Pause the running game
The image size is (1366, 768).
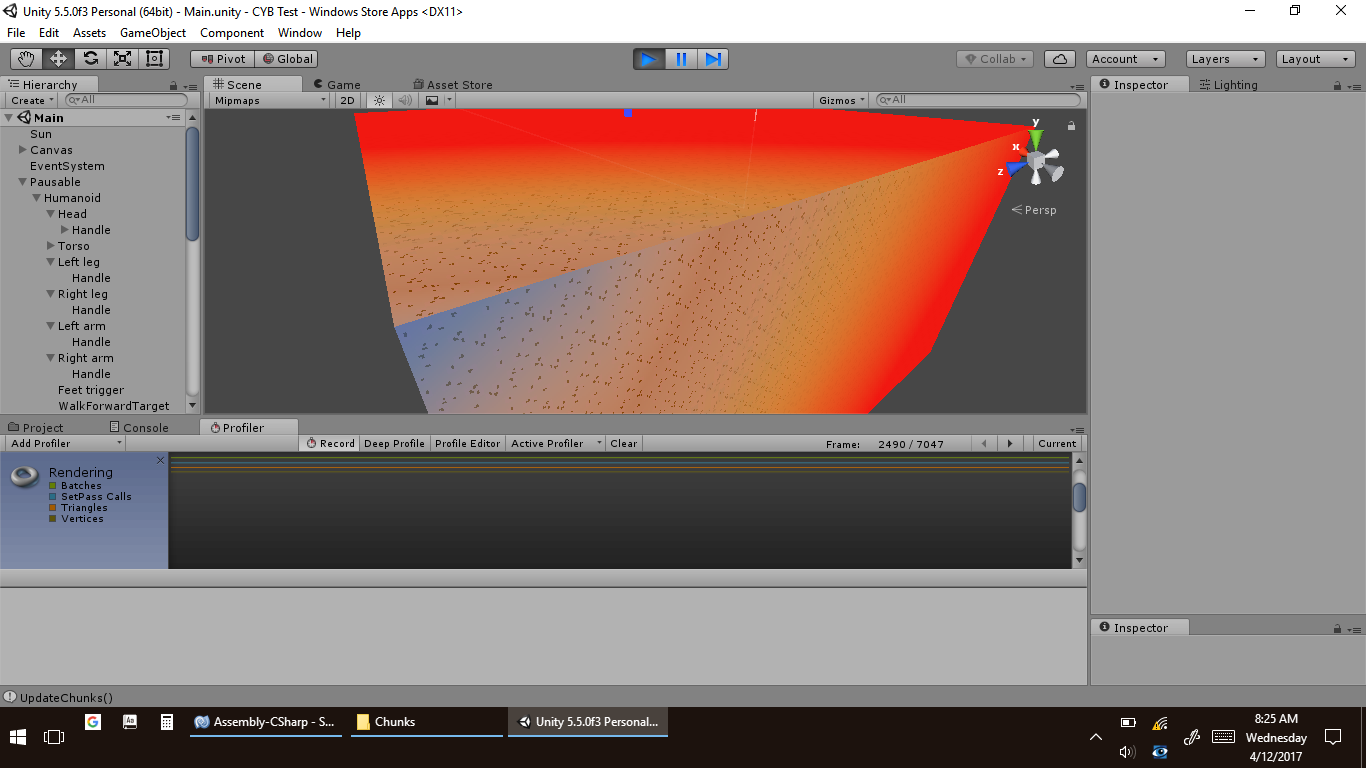click(x=681, y=59)
